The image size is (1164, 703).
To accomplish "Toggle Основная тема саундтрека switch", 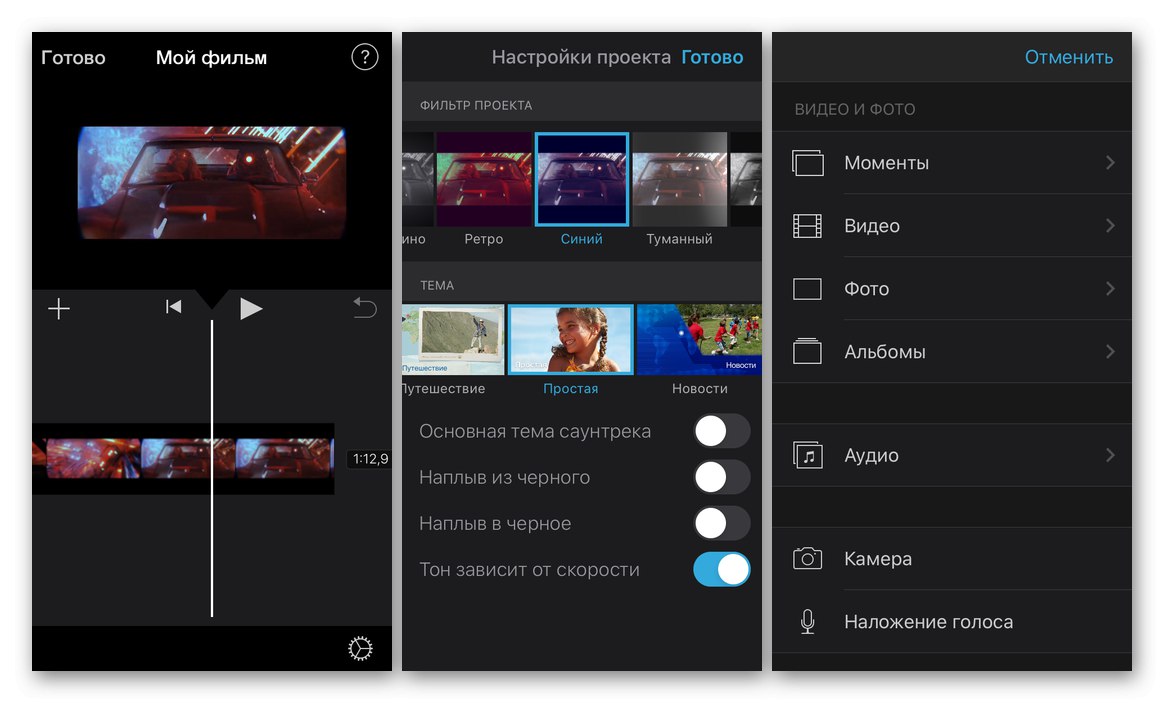I will coord(722,431).
